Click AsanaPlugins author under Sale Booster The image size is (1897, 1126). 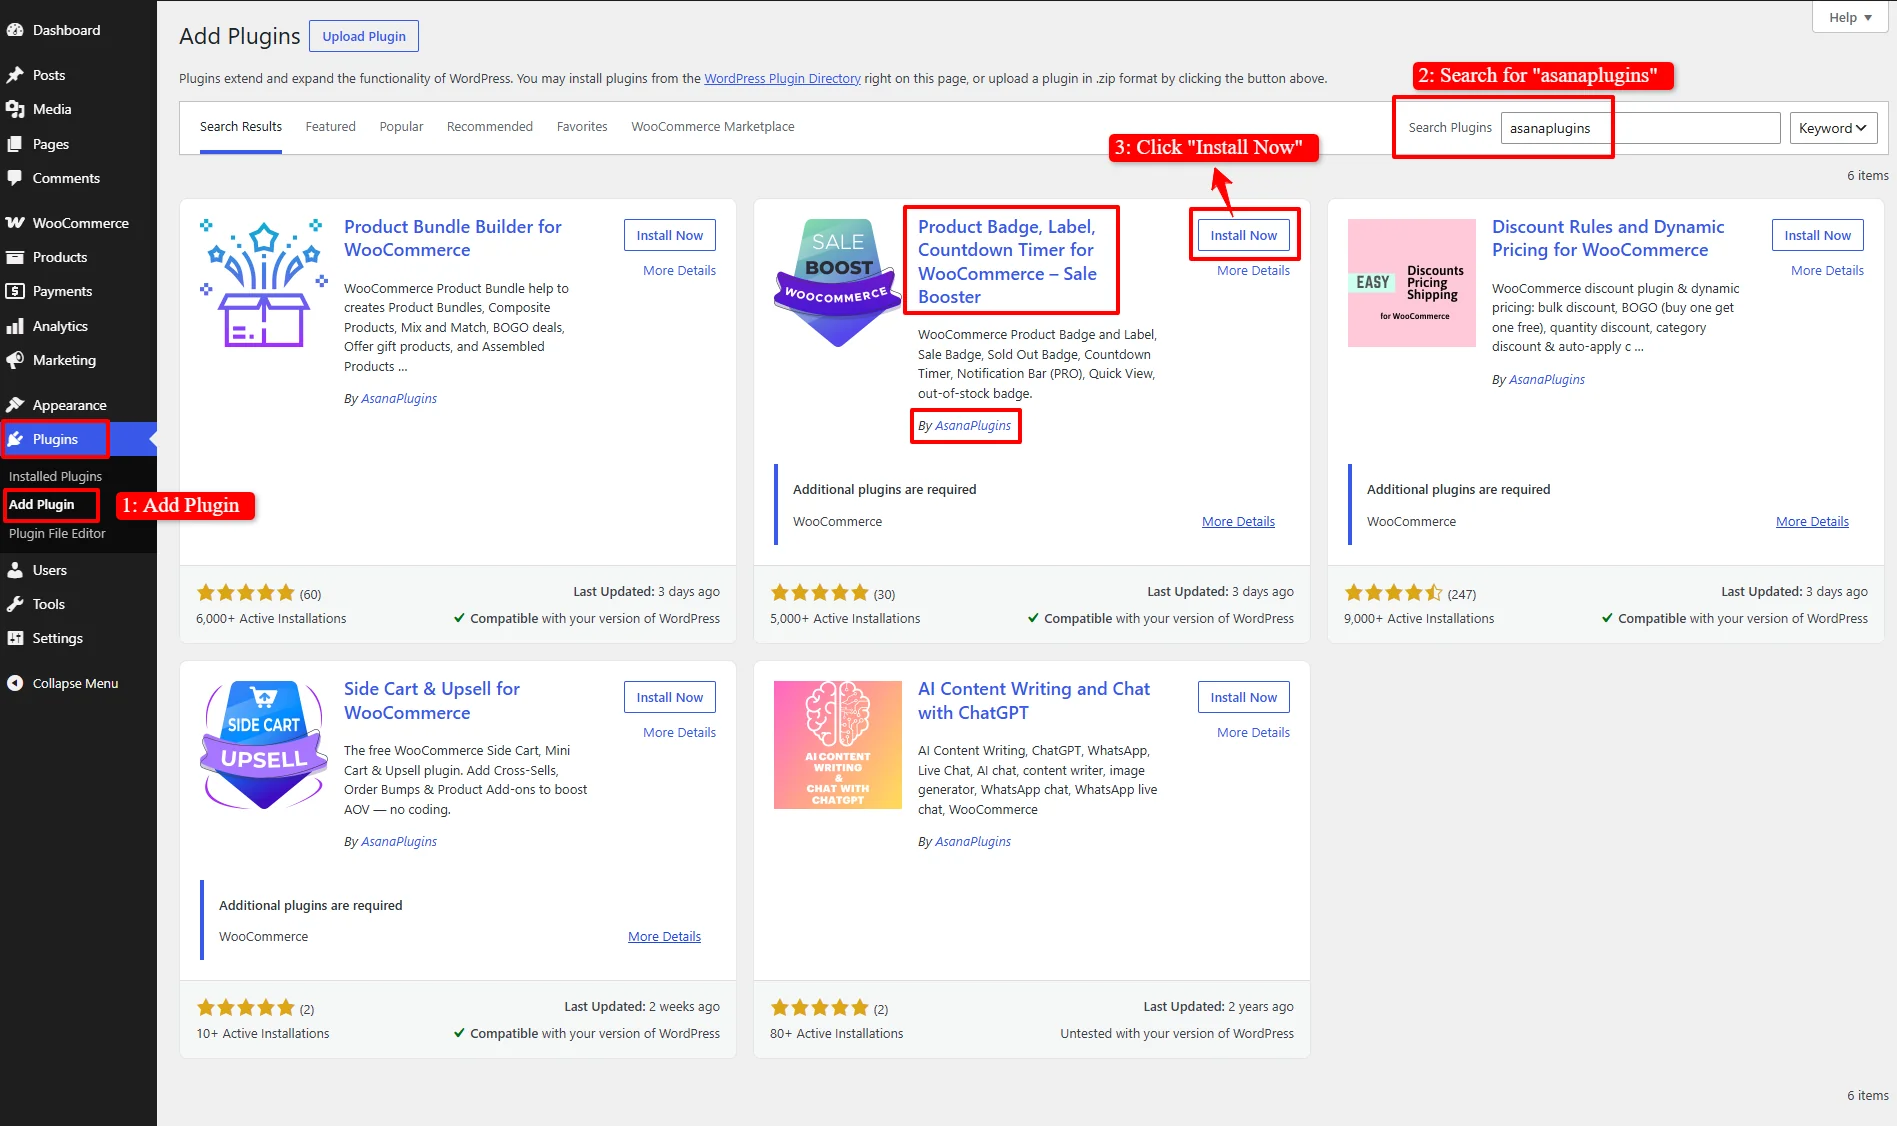pyautogui.click(x=973, y=425)
